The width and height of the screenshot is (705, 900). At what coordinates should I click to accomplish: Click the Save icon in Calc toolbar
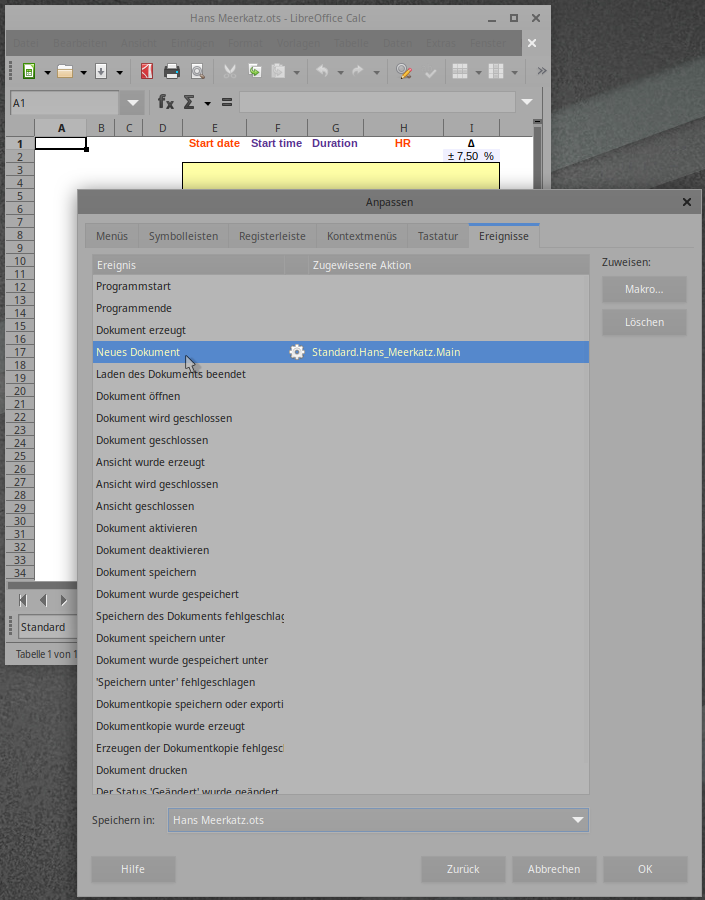click(x=101, y=71)
